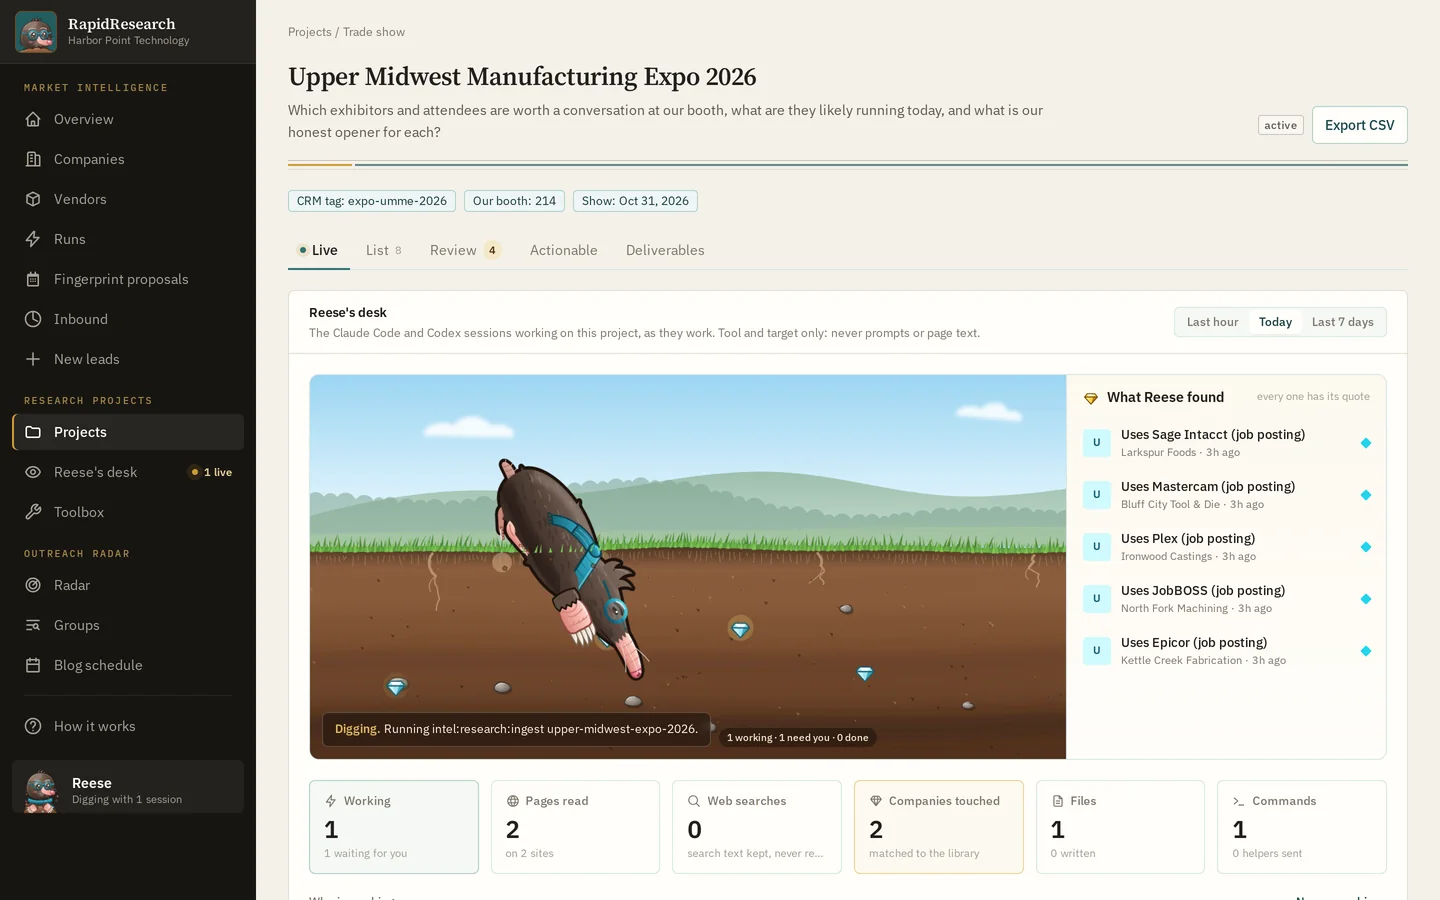Click the Companies building icon
1440x900 pixels.
pos(33,159)
